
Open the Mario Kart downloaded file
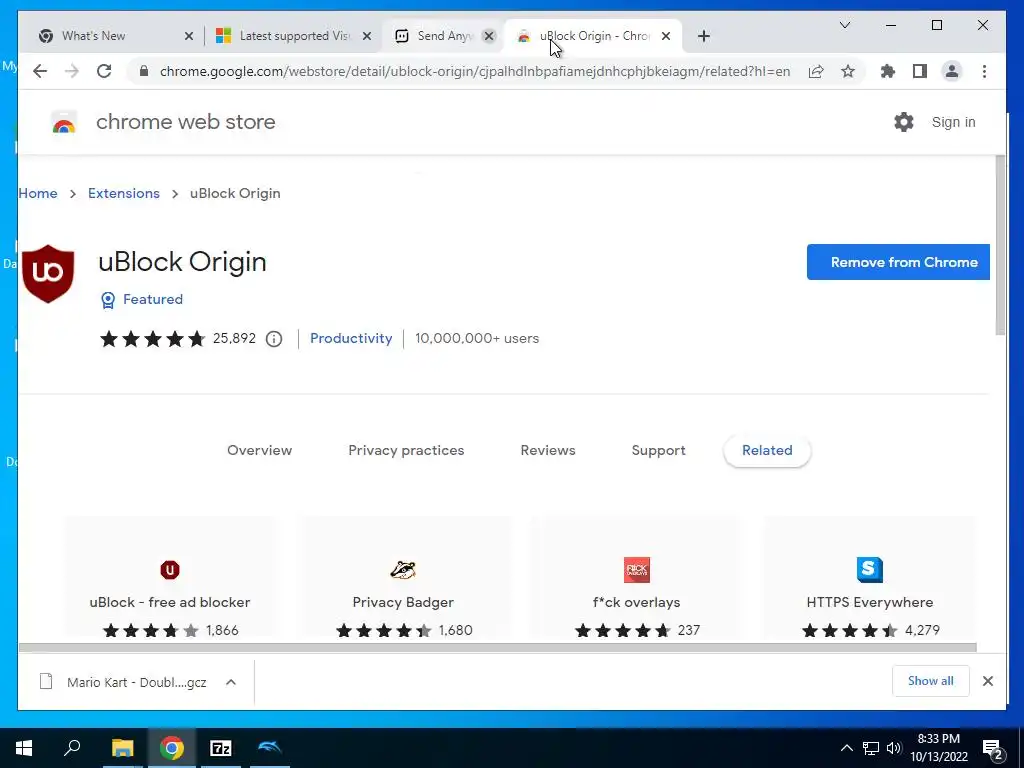pos(136,682)
